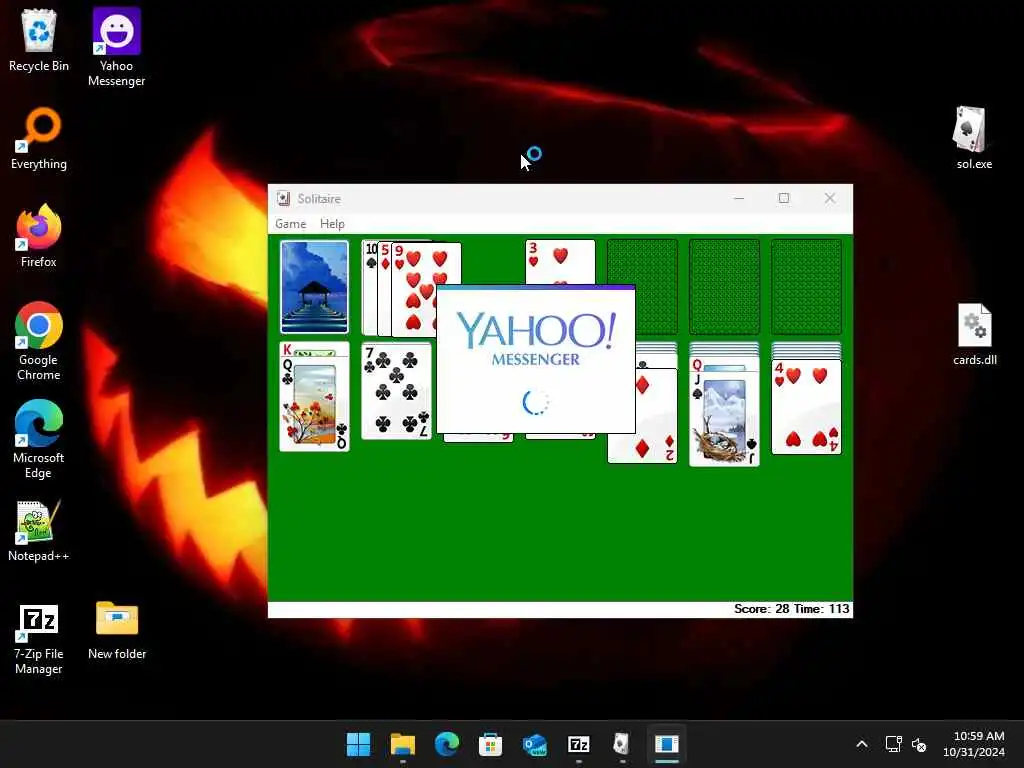Switch to Solitaire via its taskbar icon
This screenshot has height=768, width=1024.
coord(622,744)
